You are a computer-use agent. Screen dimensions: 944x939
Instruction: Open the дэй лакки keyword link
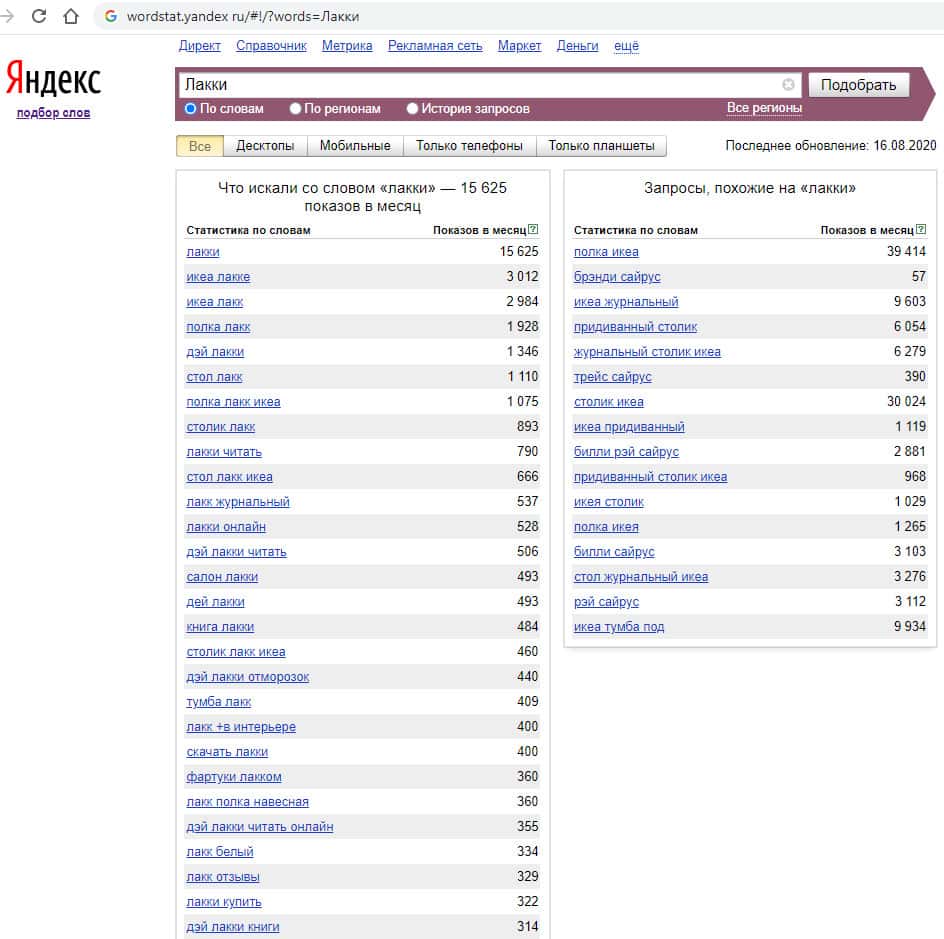tap(215, 352)
